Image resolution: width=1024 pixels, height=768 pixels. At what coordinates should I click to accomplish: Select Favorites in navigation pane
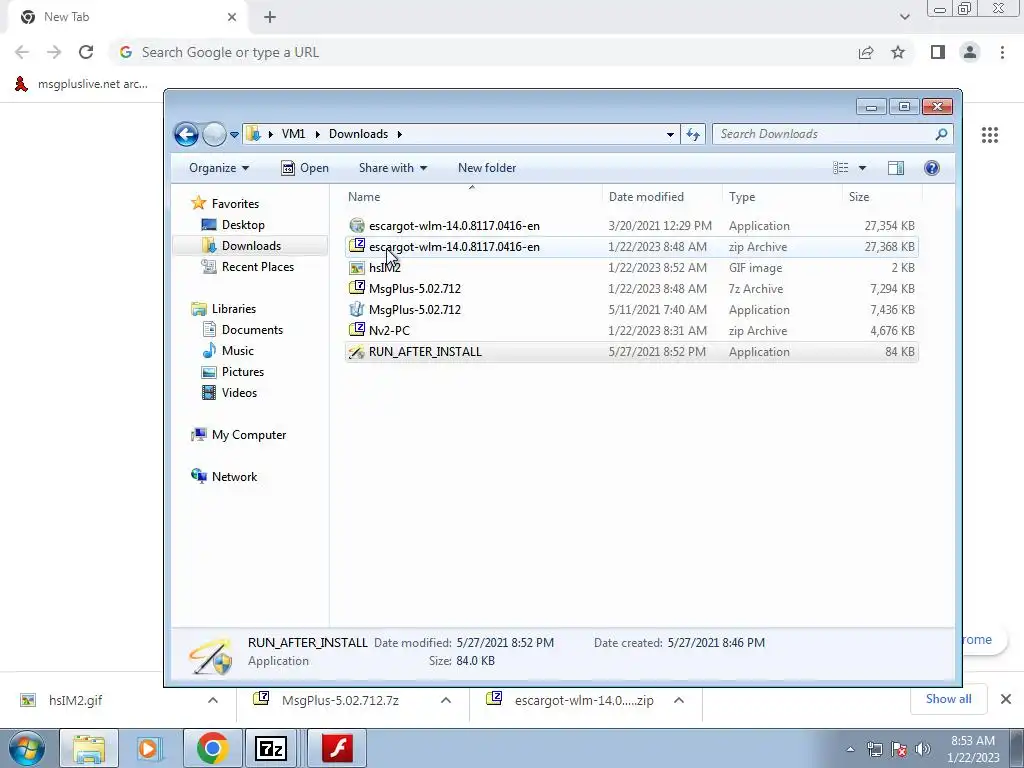click(x=235, y=204)
